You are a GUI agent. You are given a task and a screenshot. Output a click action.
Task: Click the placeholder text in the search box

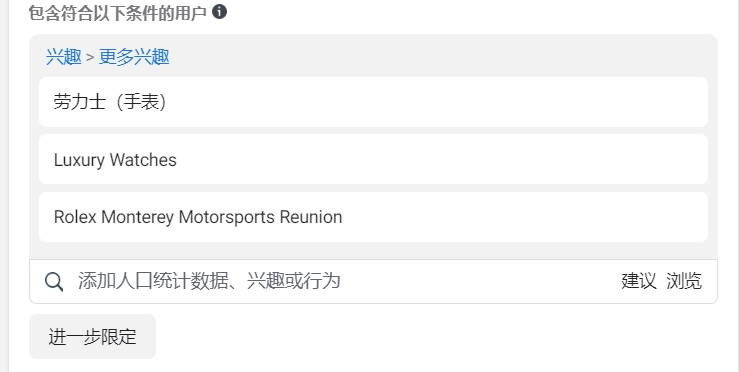point(209,281)
